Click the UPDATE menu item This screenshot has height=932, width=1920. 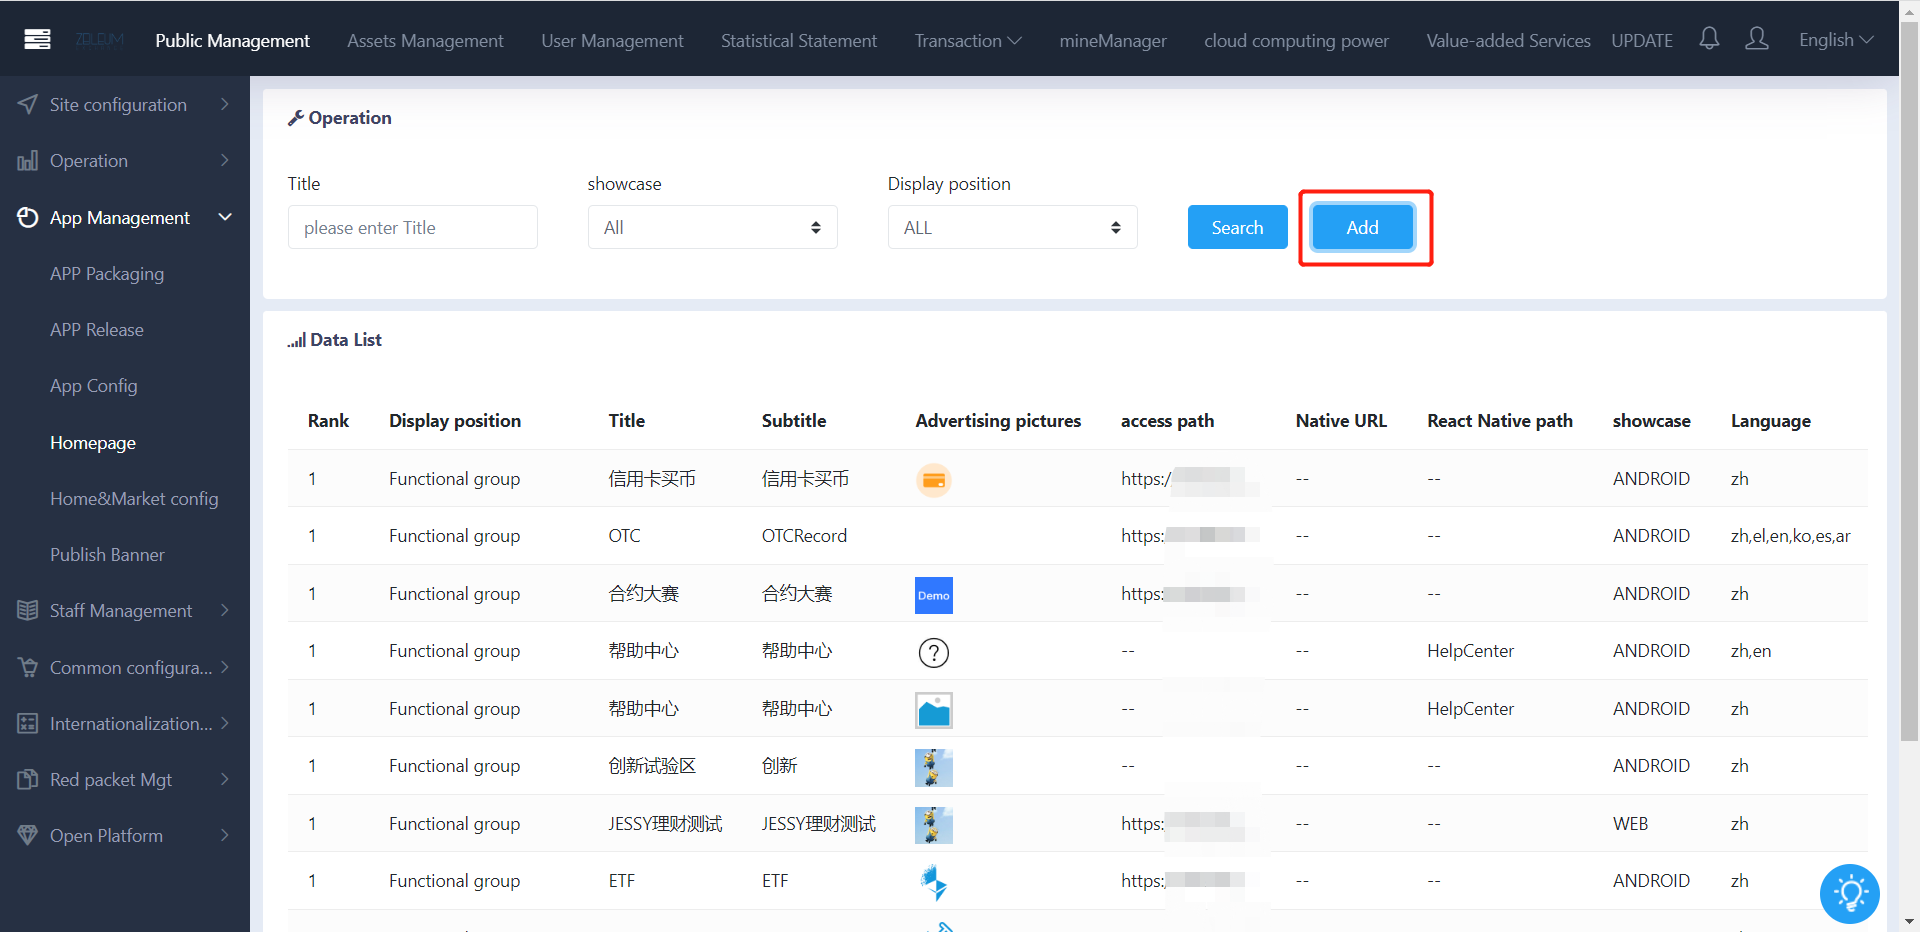coord(1642,41)
